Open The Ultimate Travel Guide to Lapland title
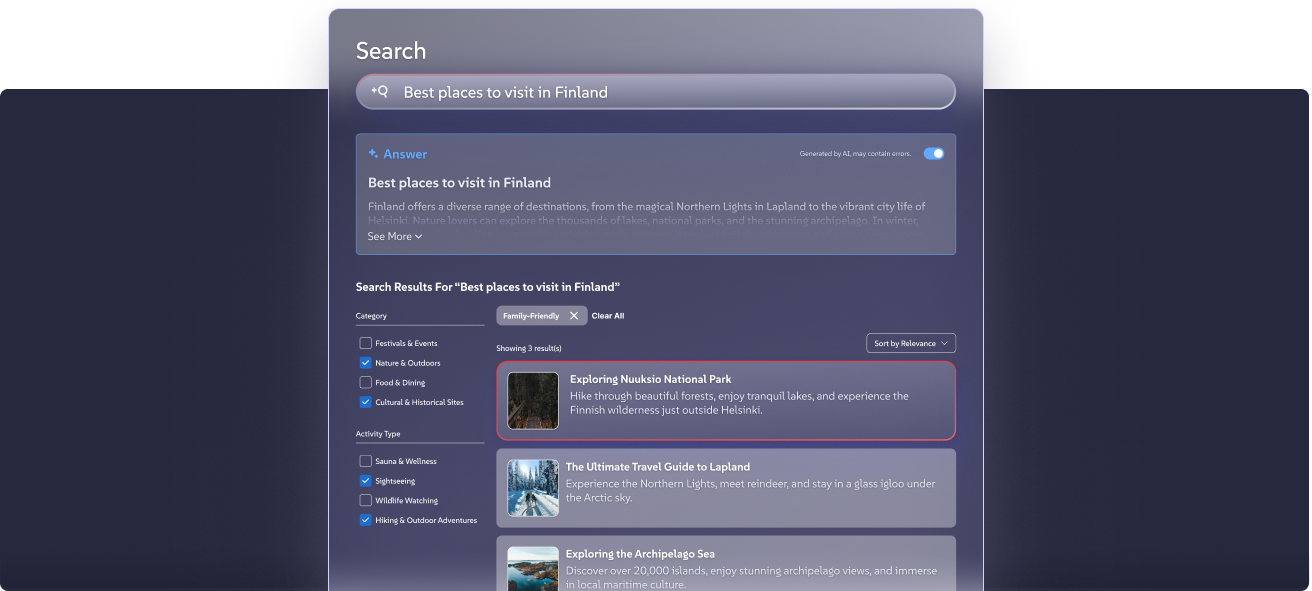The image size is (1312, 591). [x=657, y=467]
